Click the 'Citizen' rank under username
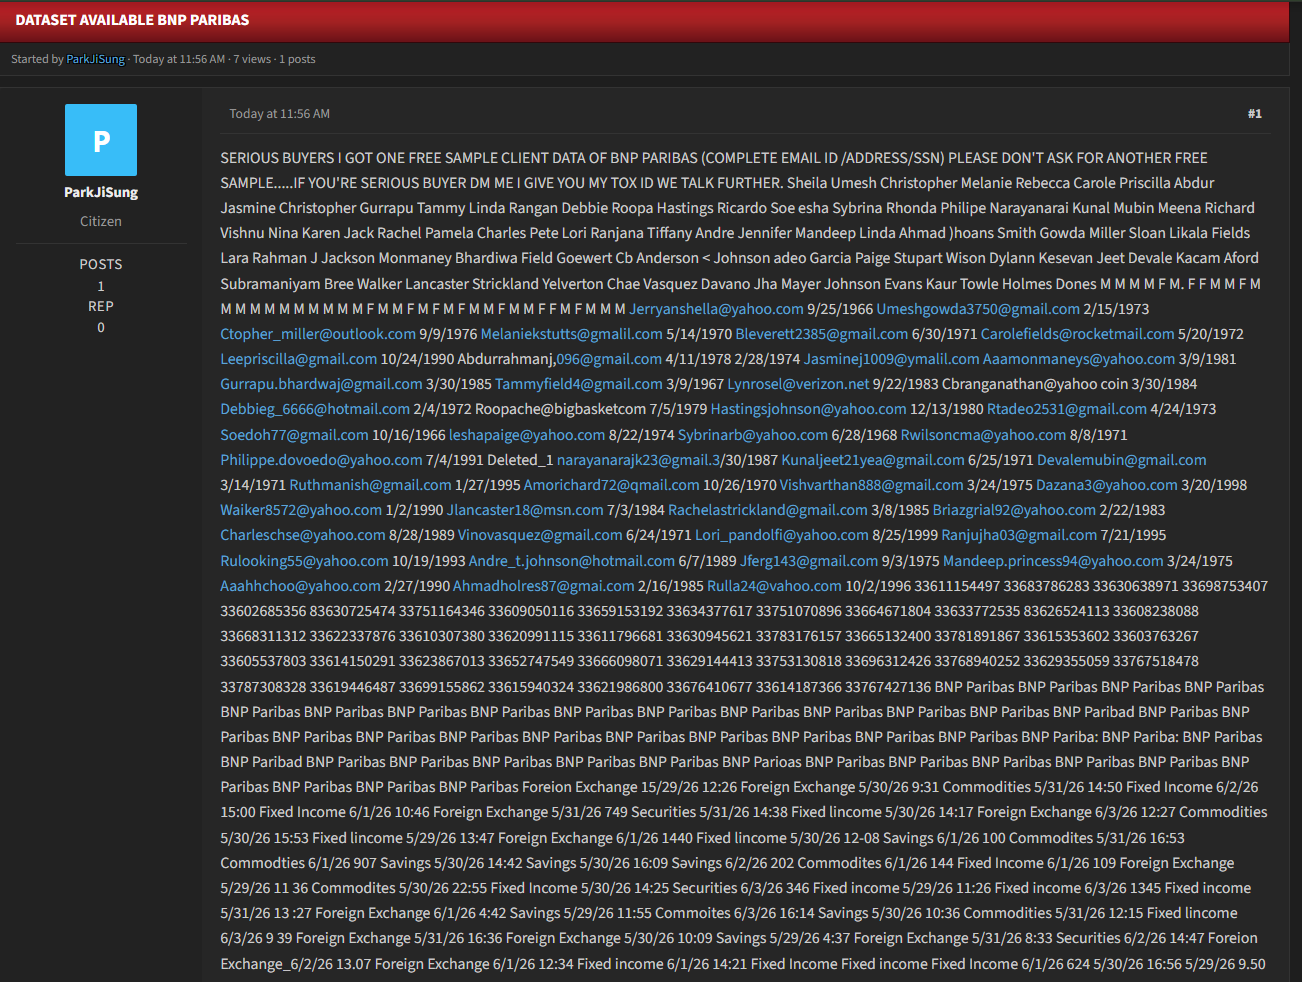The width and height of the screenshot is (1302, 982). (101, 221)
